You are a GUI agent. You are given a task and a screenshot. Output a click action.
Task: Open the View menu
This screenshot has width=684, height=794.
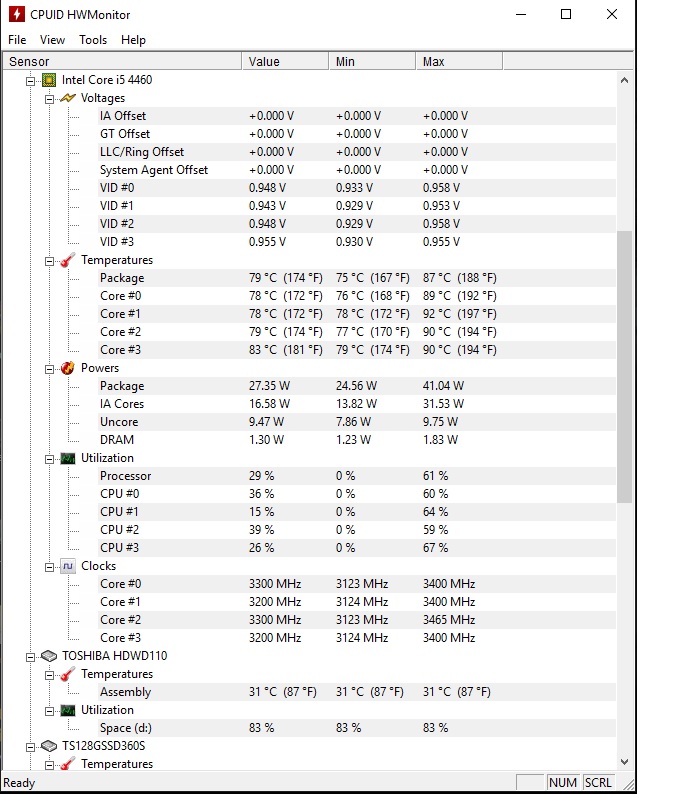(53, 40)
